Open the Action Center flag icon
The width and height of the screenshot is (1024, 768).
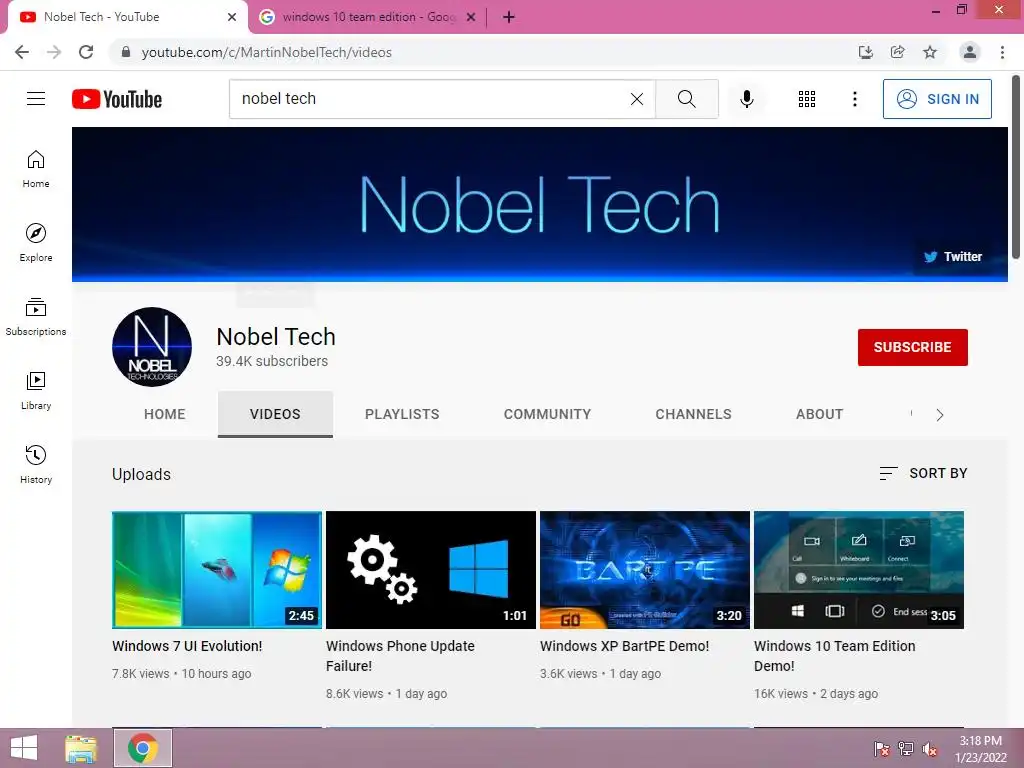(881, 749)
